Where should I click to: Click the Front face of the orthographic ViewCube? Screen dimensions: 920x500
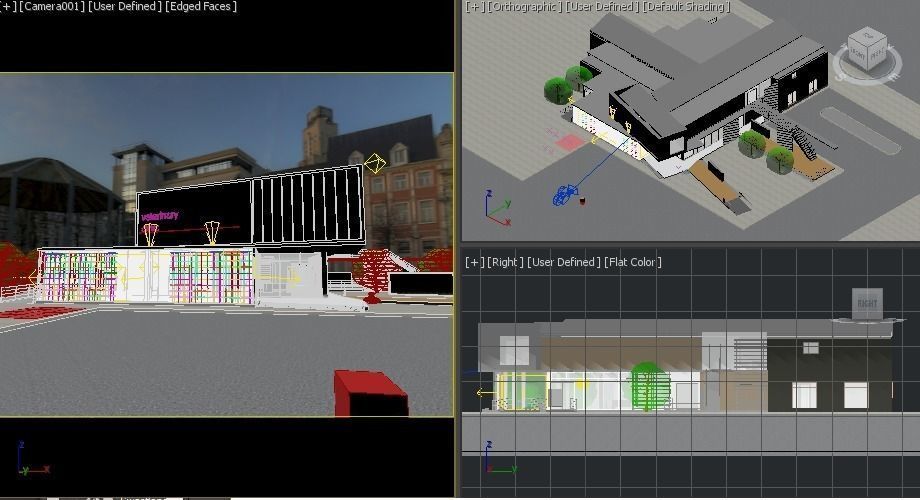pos(858,55)
